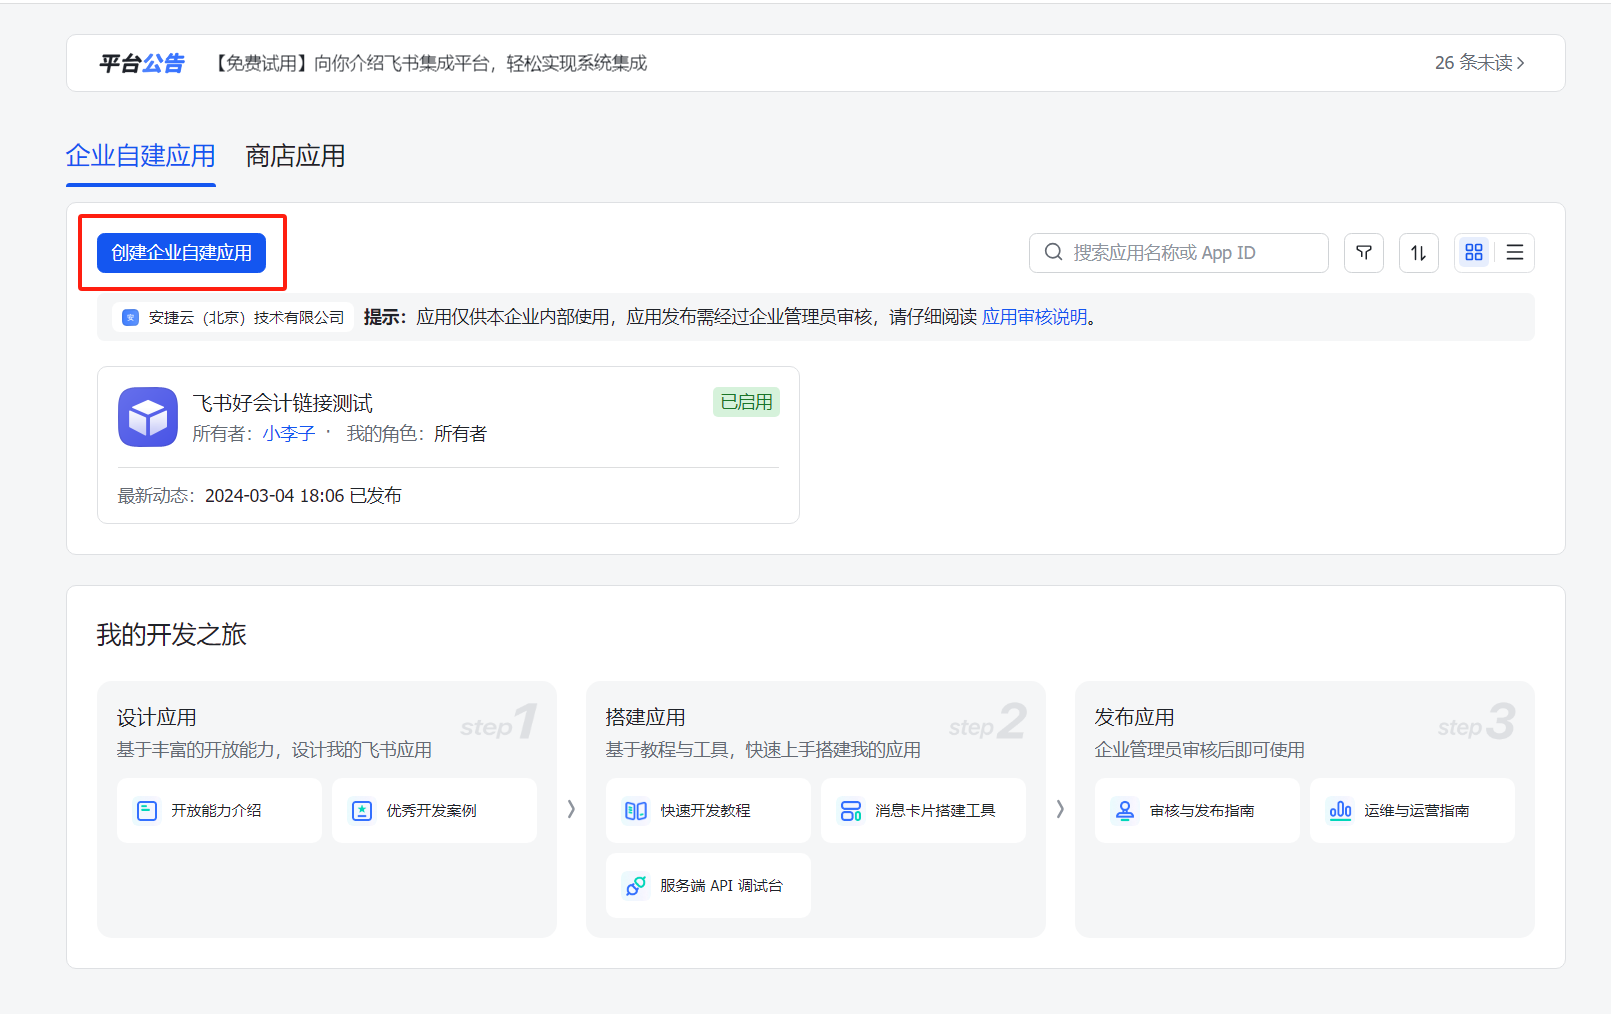This screenshot has height=1014, width=1611.
Task: Click the 审核与发布指南 person icon
Action: click(x=1125, y=810)
